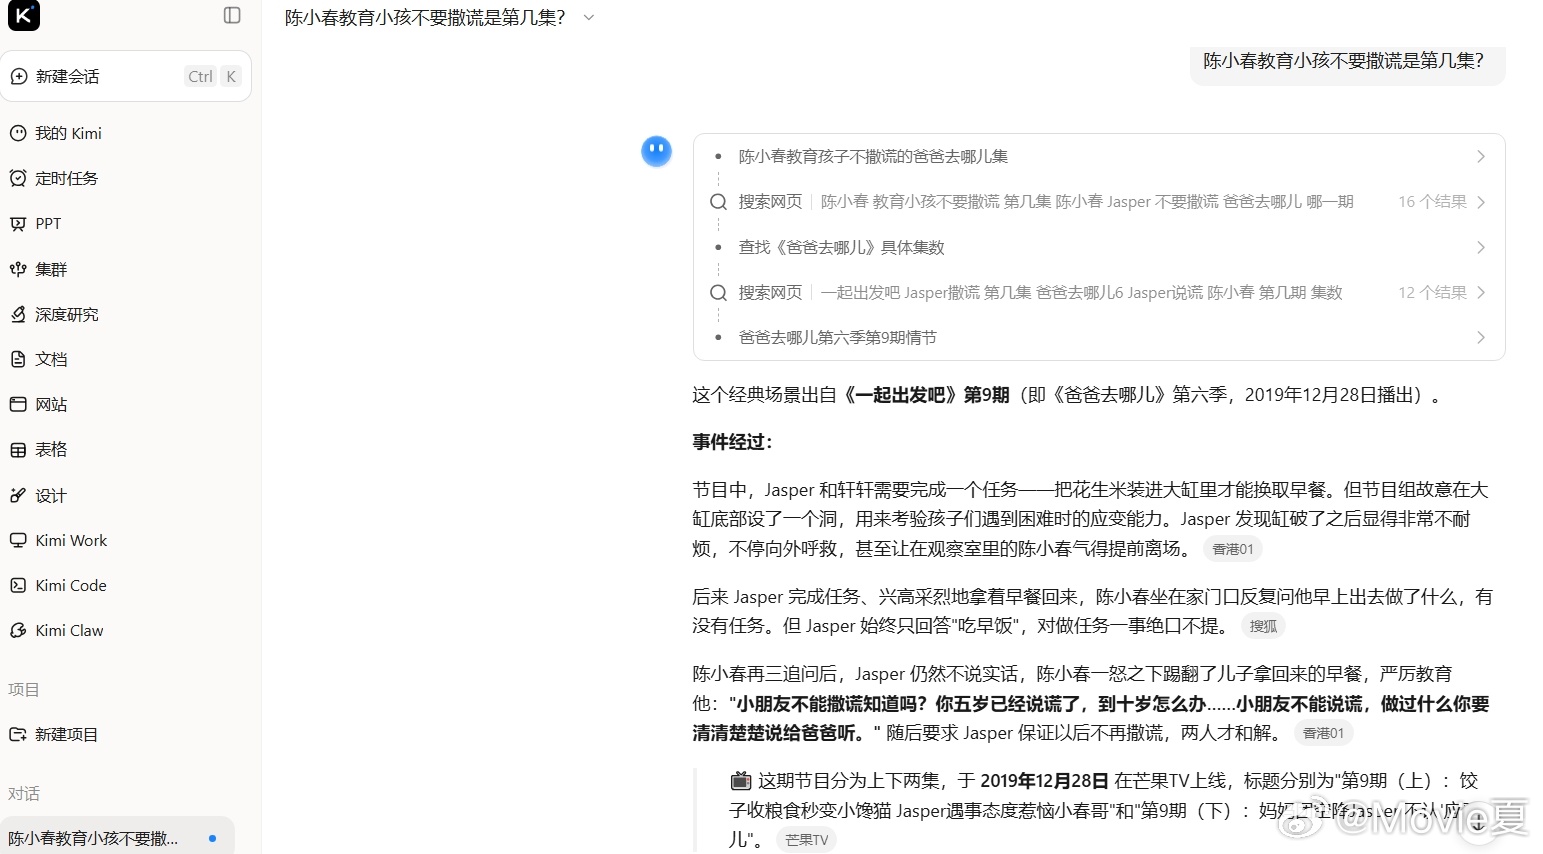Screen dimensions: 1543x854
Task: Click the 项目 section label
Action: click(24, 689)
